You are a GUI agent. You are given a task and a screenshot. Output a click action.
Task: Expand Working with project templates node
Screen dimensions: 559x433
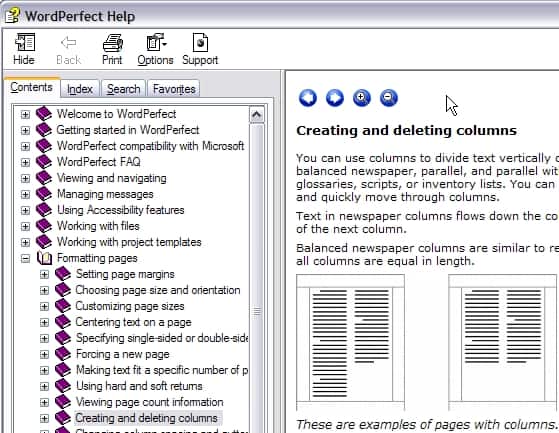click(25, 243)
